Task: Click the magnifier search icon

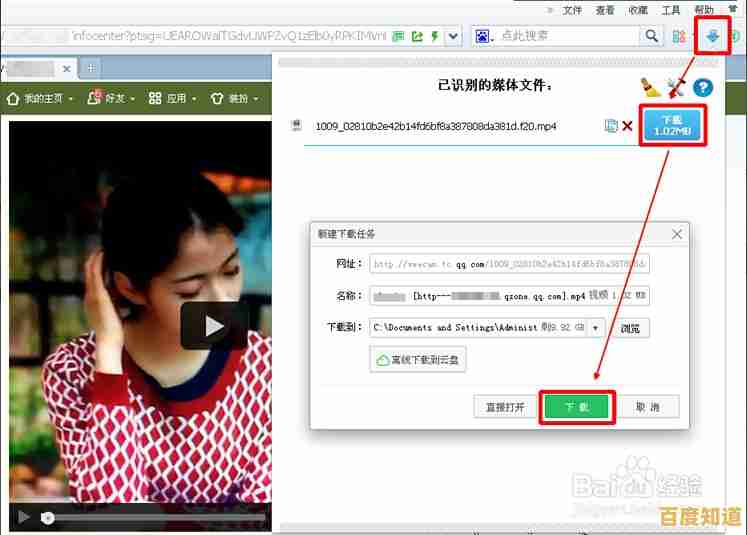Action: click(652, 36)
